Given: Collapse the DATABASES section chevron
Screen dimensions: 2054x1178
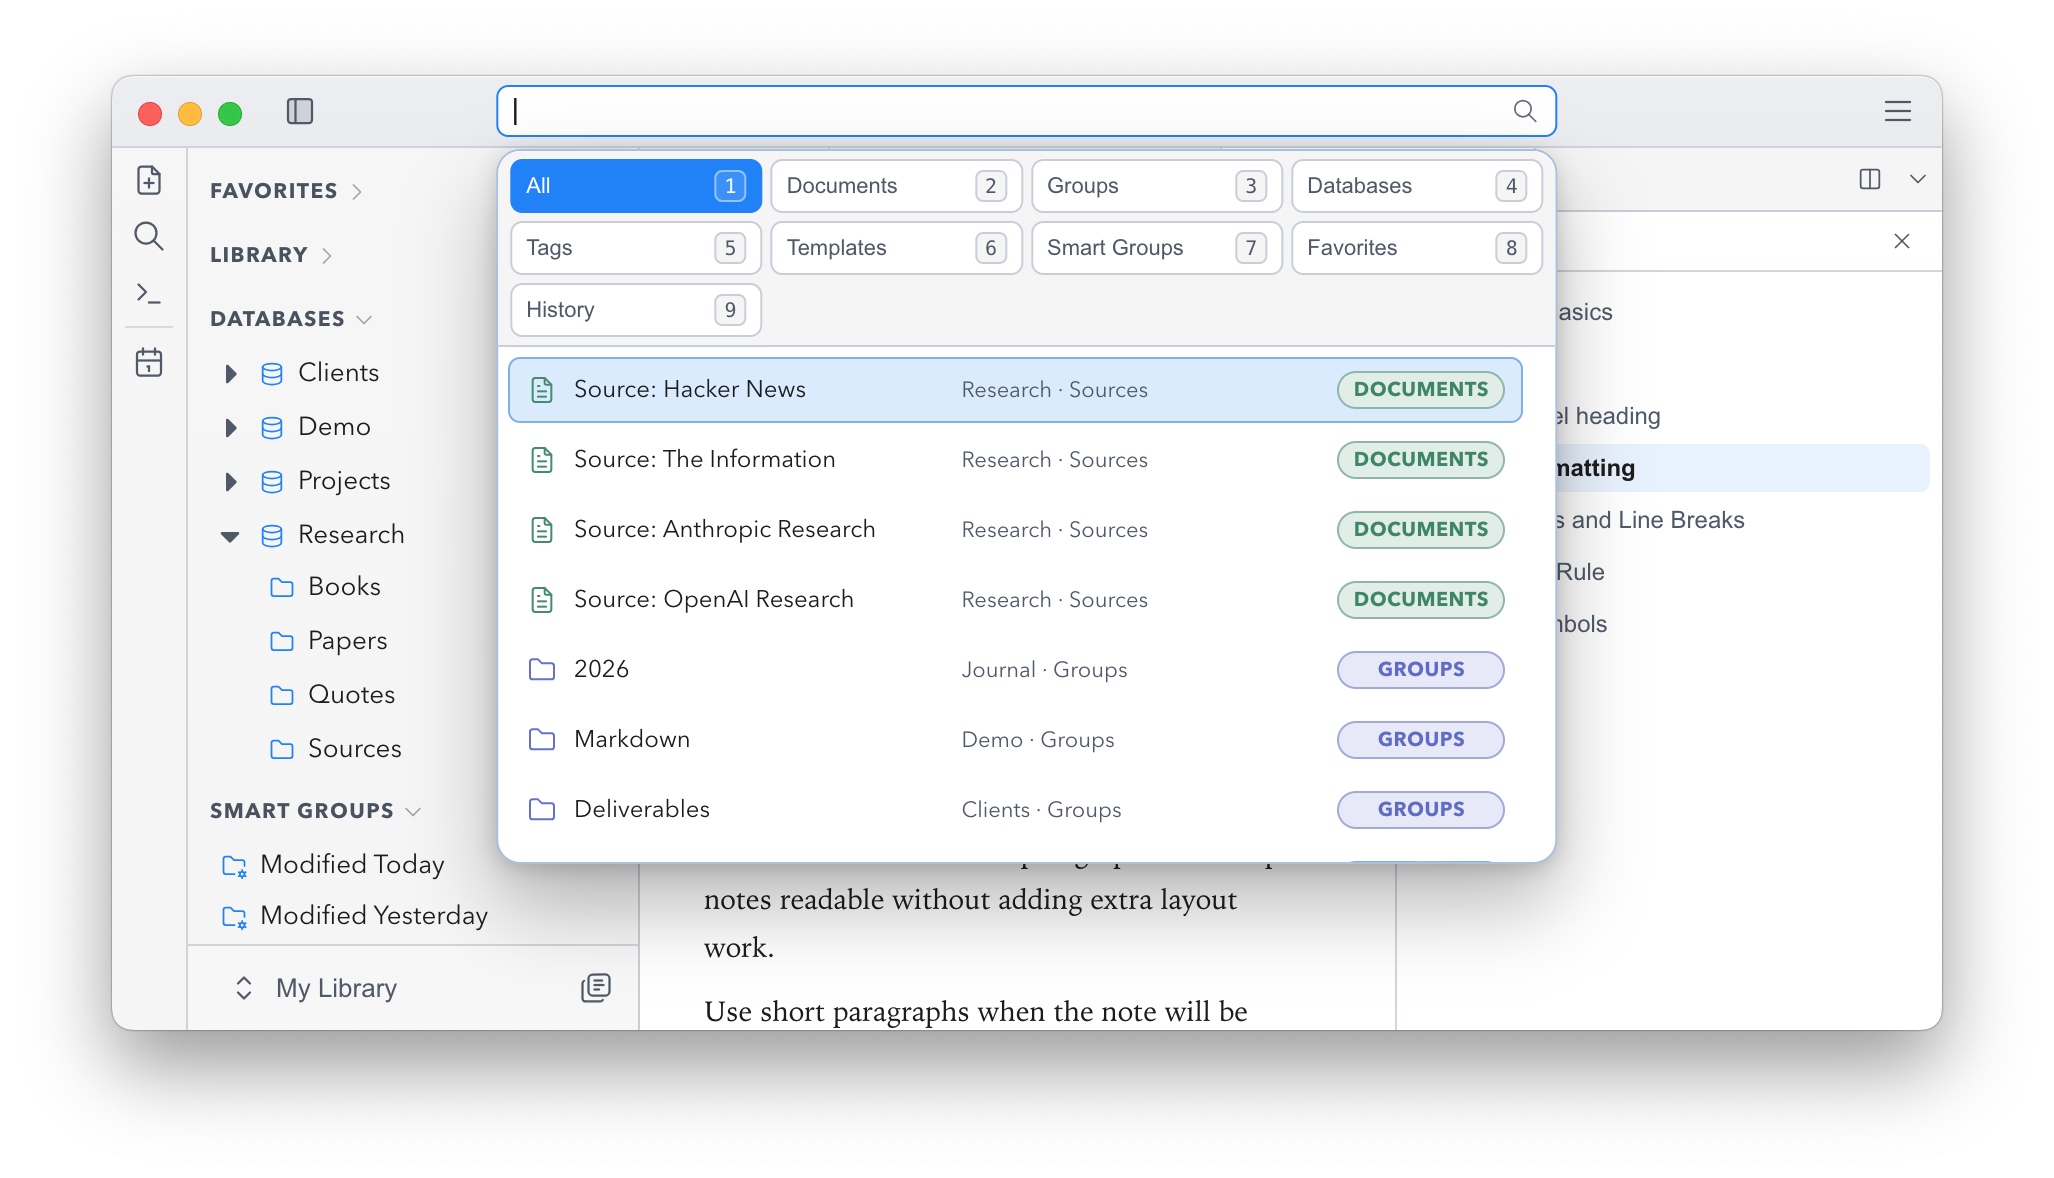Looking at the screenshot, I should pos(364,319).
